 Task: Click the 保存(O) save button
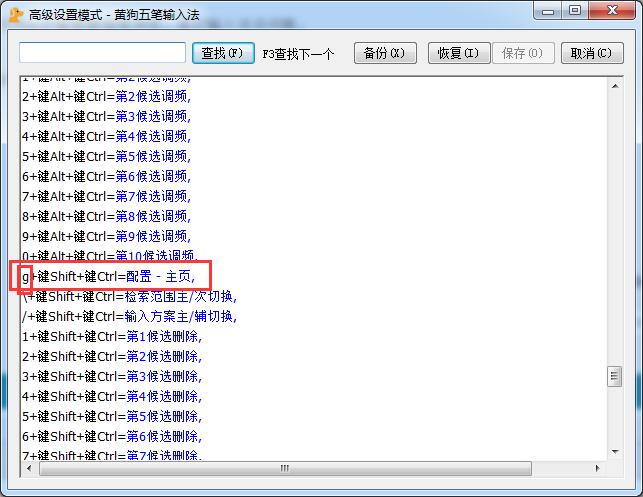click(523, 52)
